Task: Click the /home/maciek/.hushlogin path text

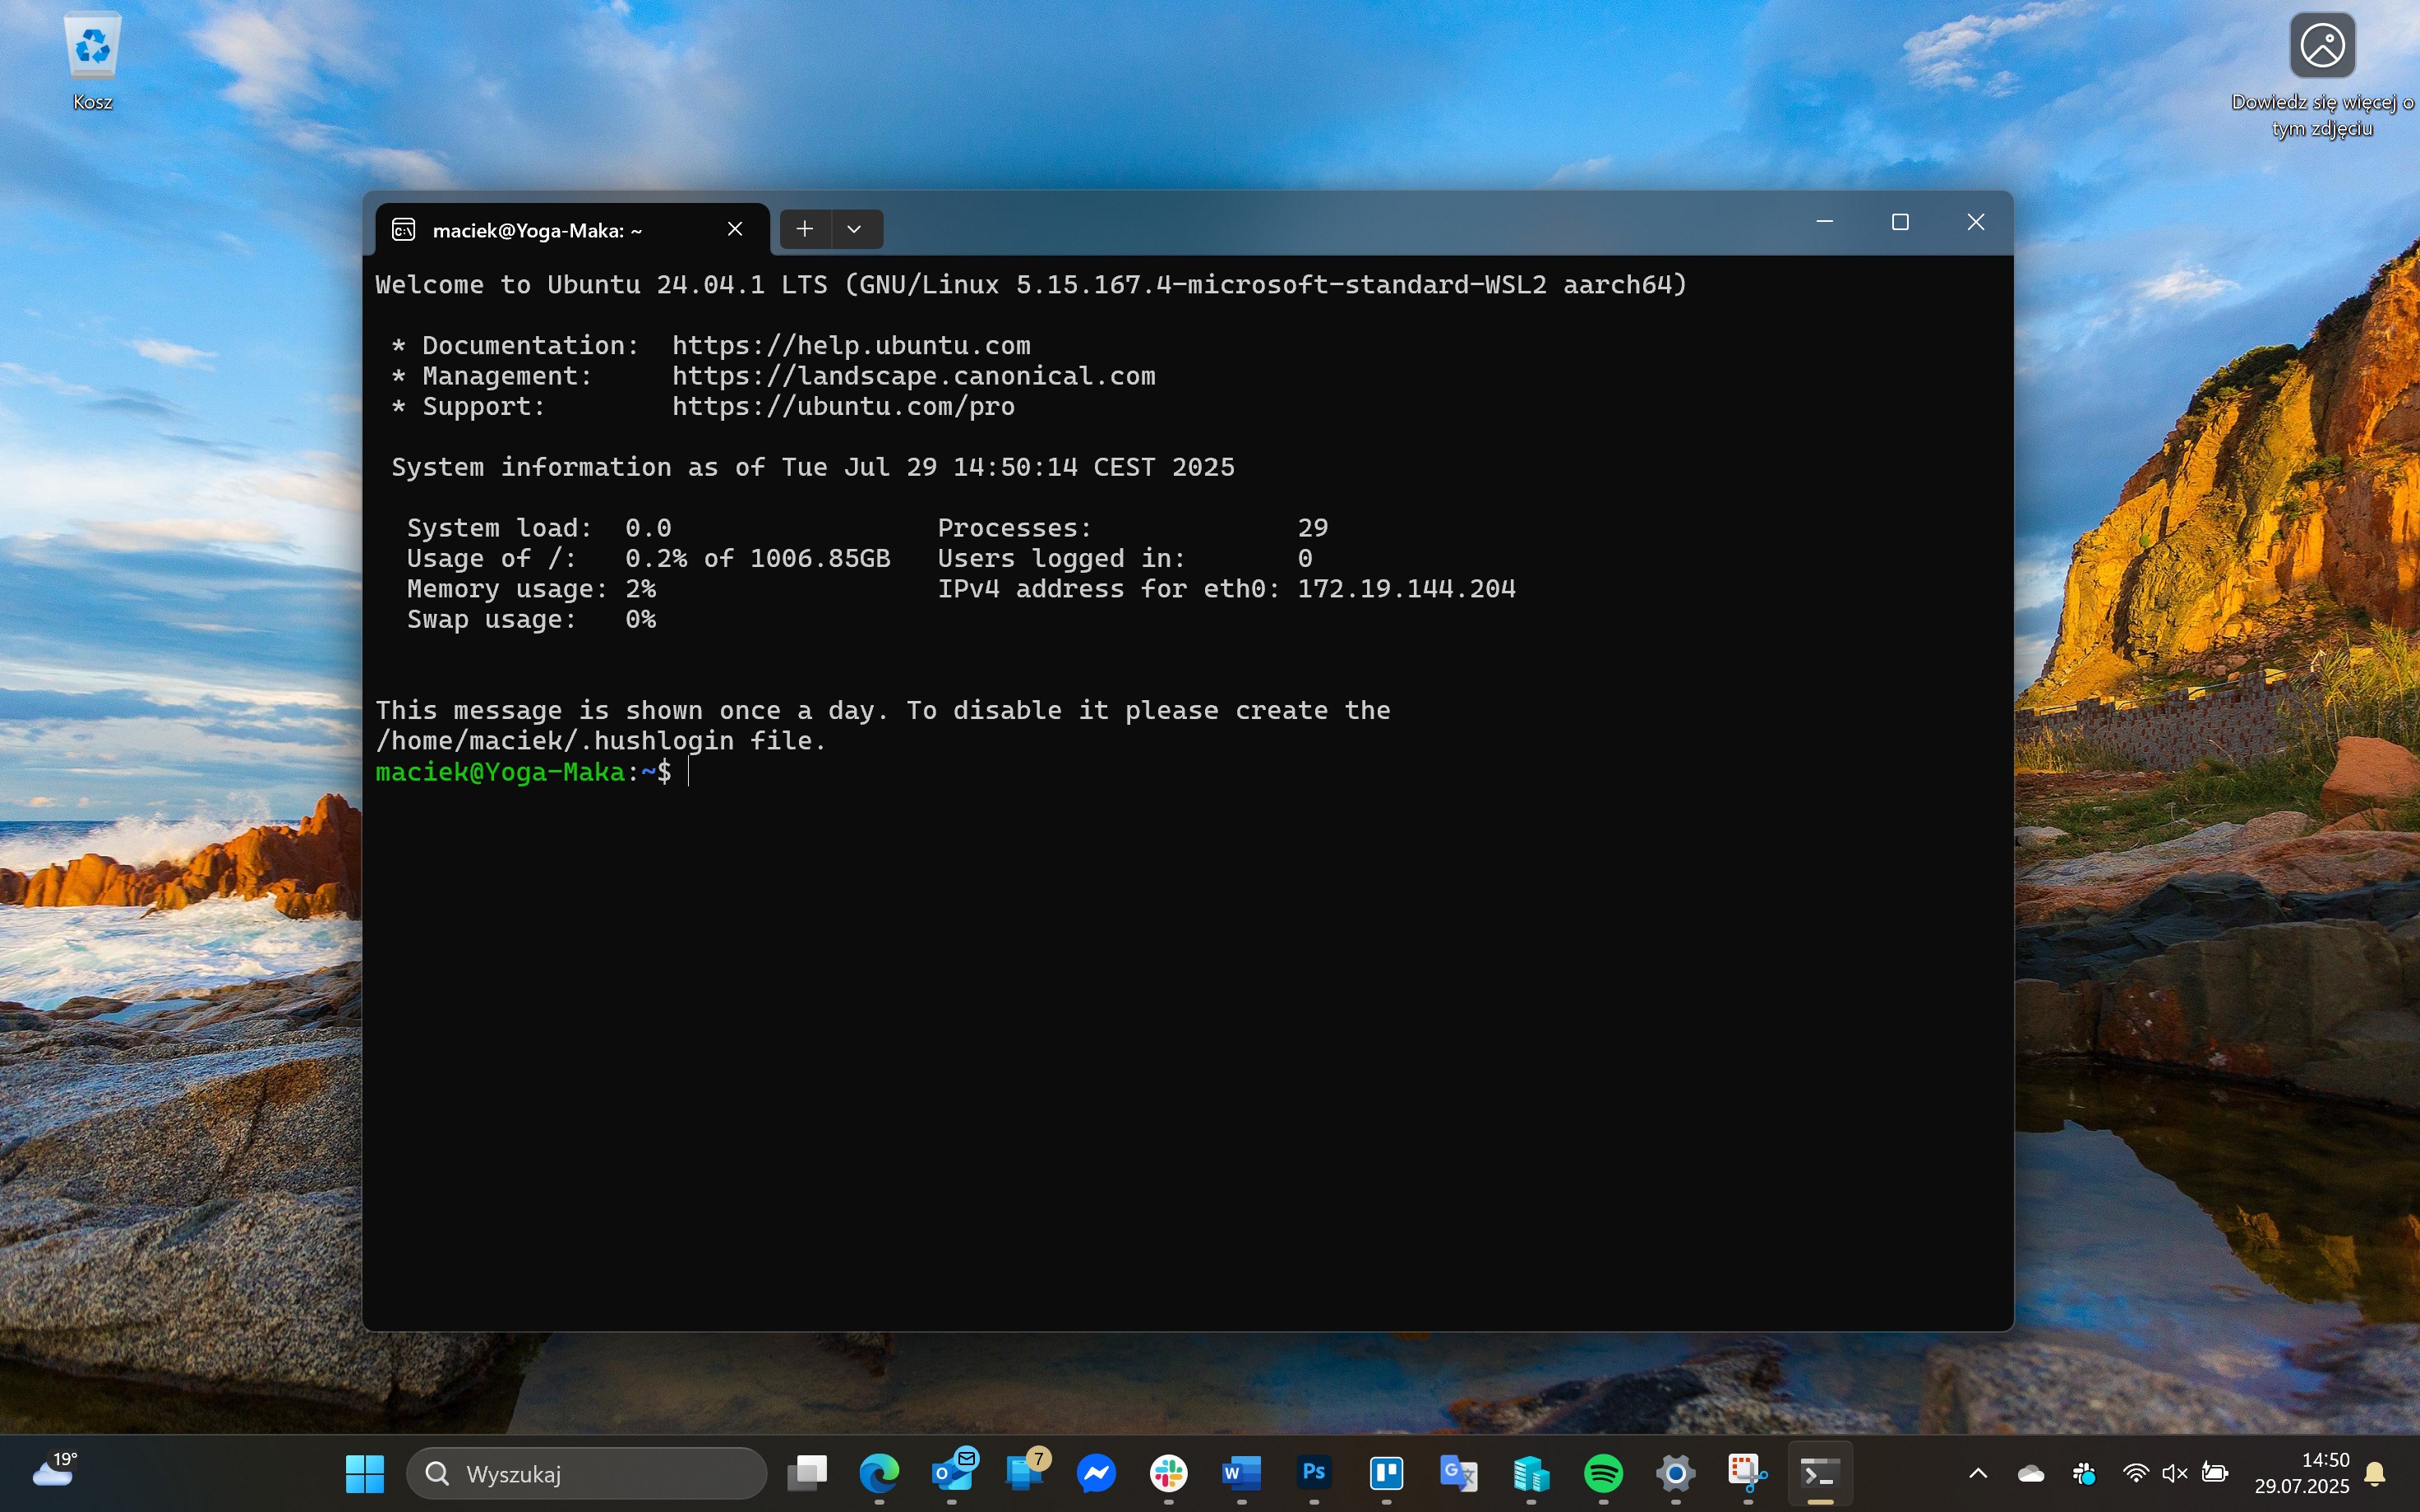Action: point(554,741)
